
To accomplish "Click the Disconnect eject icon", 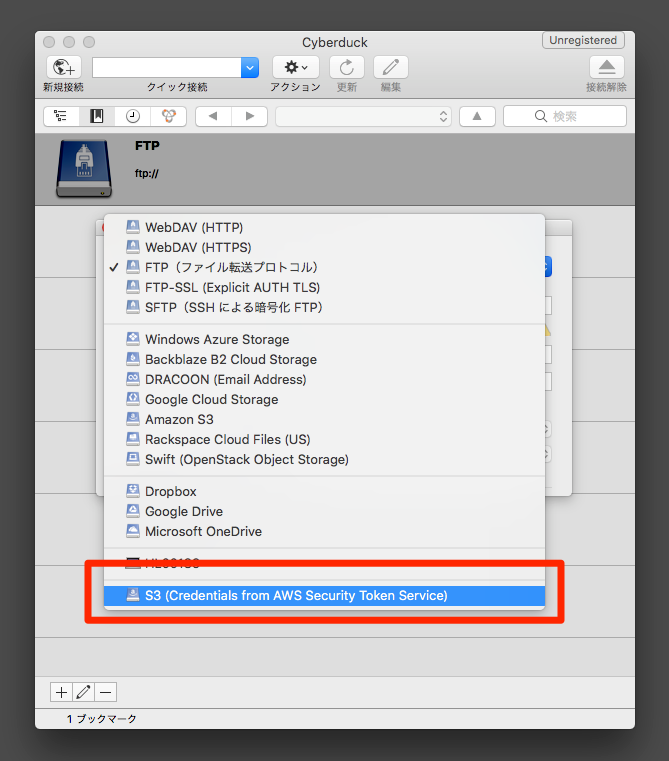I will point(606,67).
